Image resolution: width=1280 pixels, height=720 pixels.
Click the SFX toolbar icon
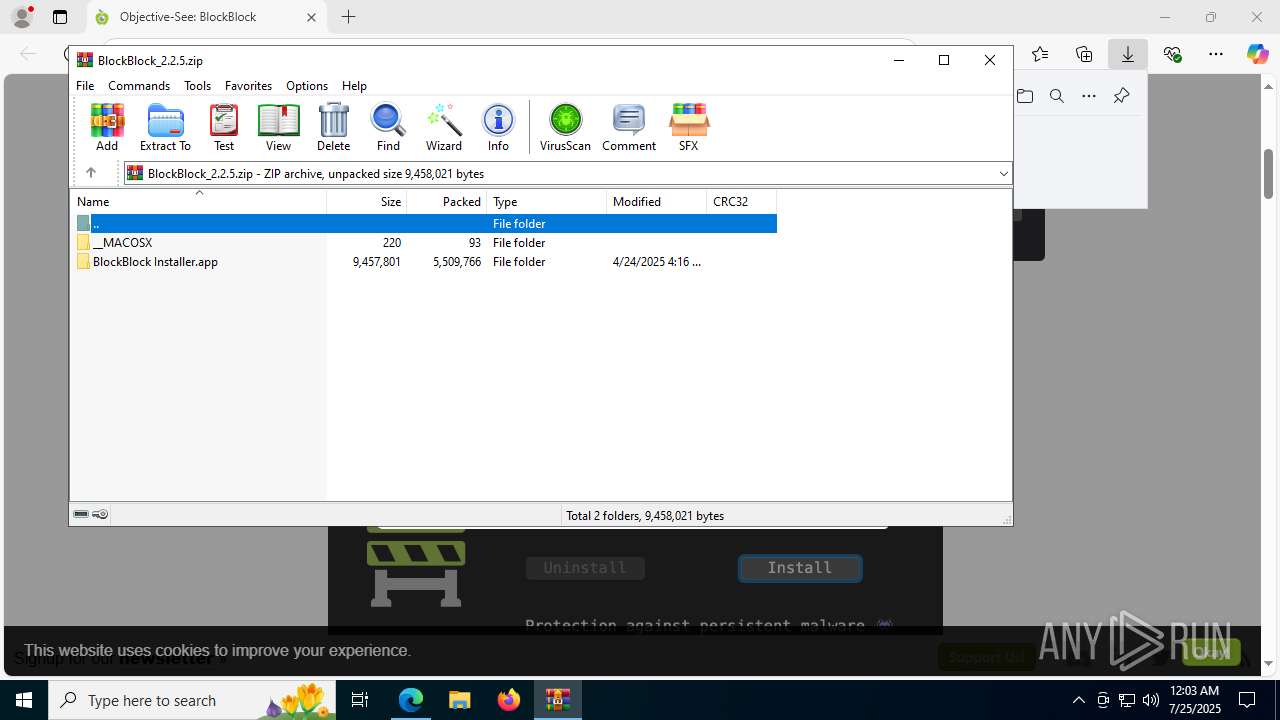coord(688,127)
